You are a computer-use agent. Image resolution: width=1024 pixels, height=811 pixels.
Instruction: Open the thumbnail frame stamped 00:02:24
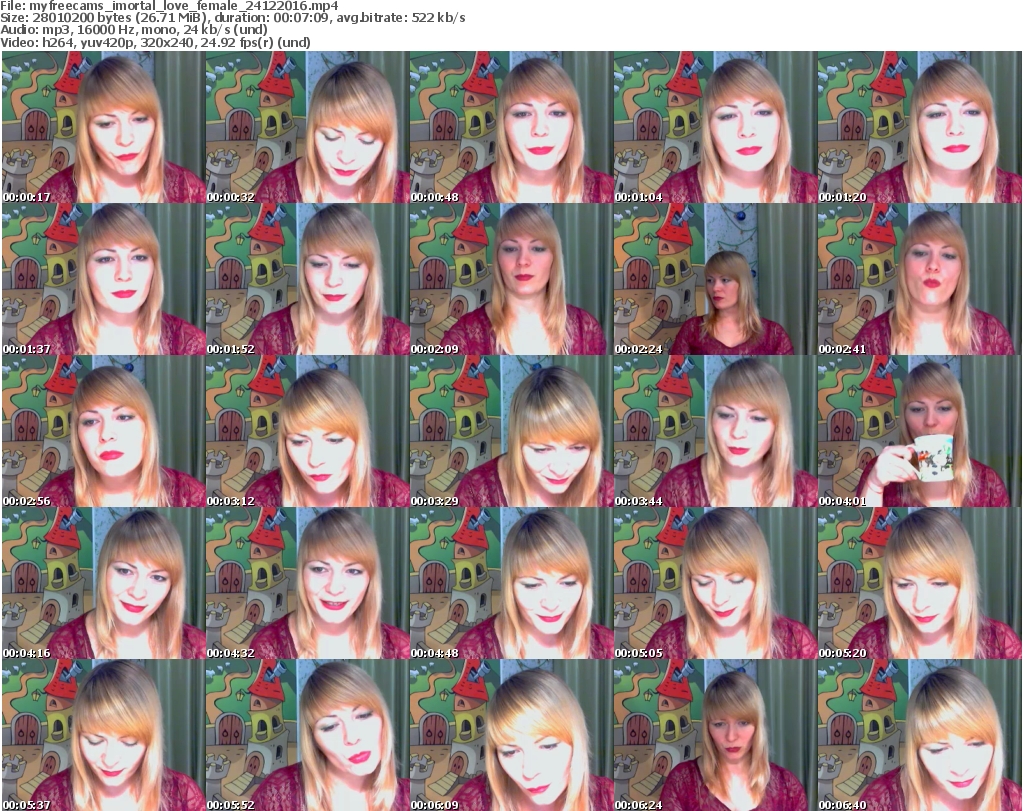(715, 279)
